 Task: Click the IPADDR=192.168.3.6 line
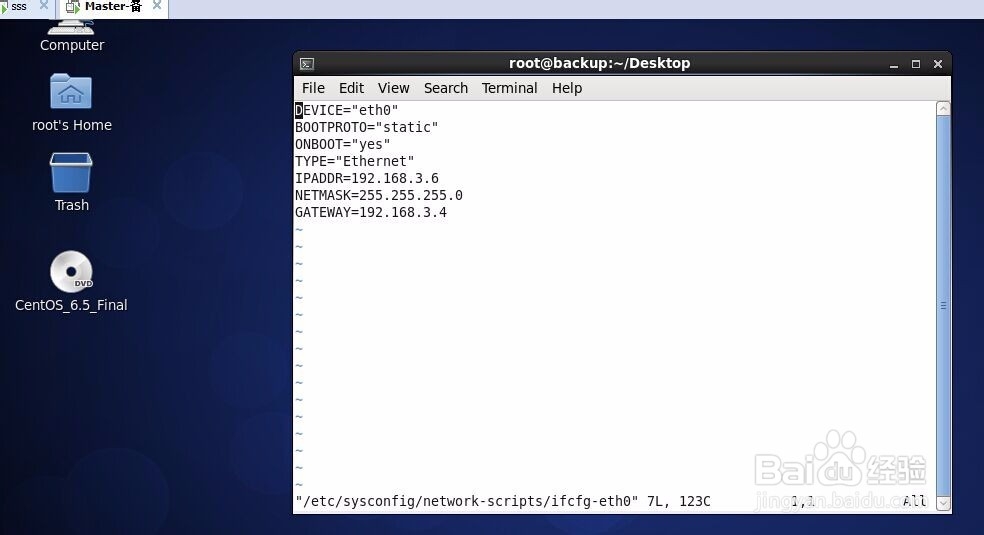point(366,179)
